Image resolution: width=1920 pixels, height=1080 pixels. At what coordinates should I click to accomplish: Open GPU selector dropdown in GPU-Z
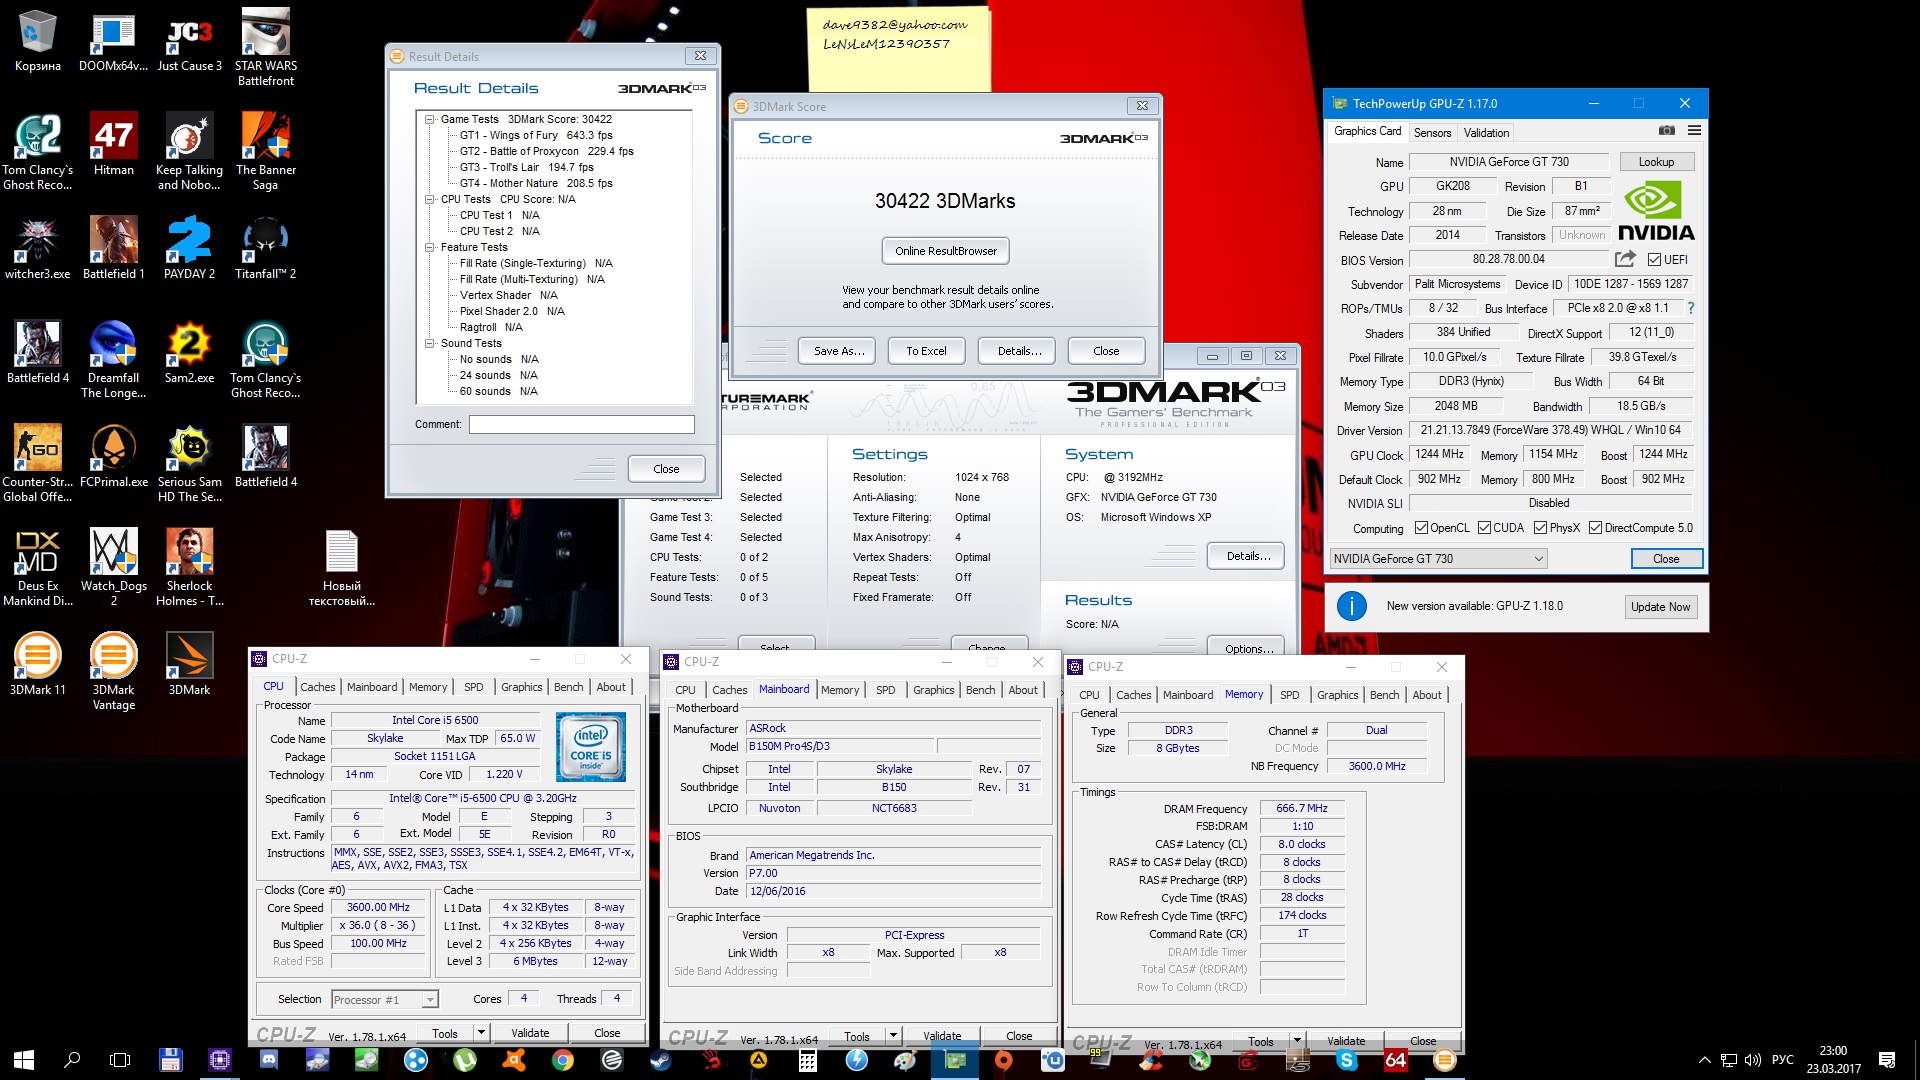coord(1438,559)
